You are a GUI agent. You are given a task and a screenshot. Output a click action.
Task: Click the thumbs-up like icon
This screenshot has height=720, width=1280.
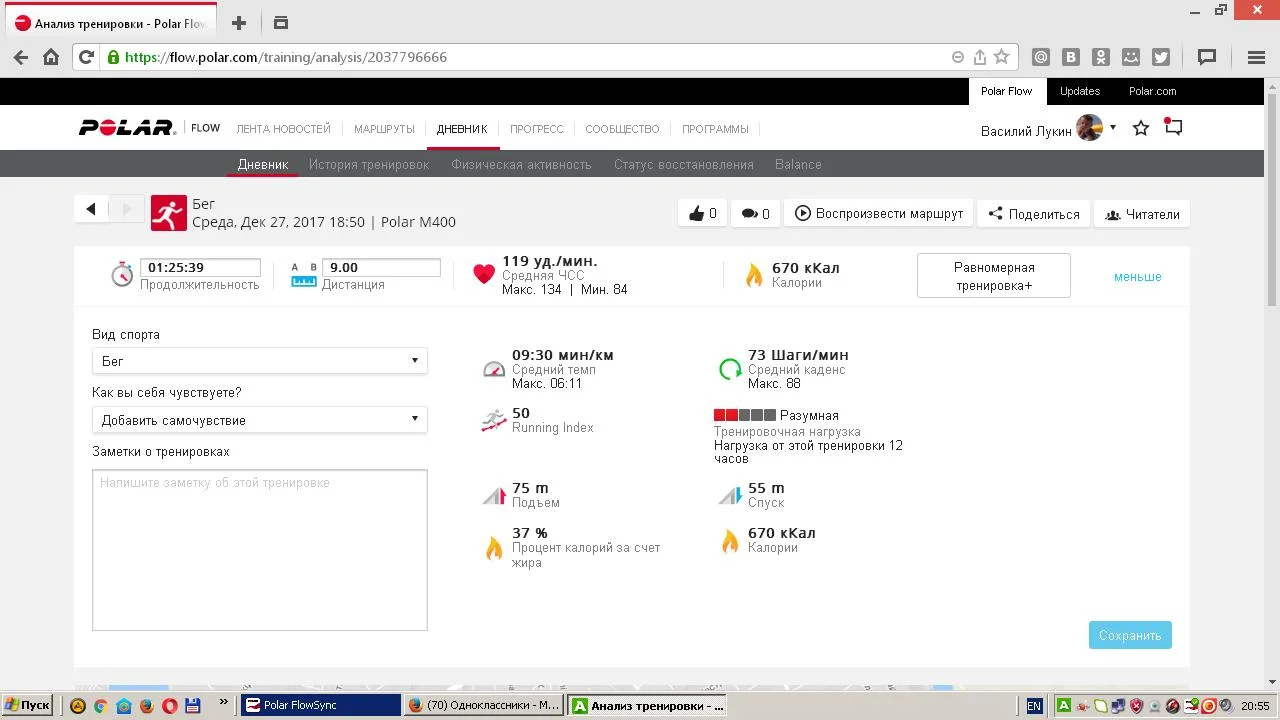pyautogui.click(x=696, y=213)
